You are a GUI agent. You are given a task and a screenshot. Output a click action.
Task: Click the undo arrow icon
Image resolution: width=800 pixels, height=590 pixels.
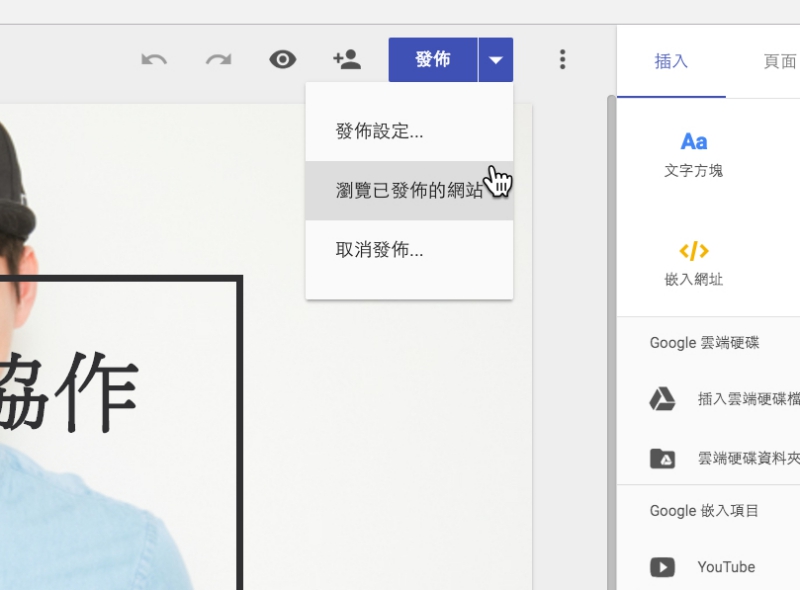(154, 60)
